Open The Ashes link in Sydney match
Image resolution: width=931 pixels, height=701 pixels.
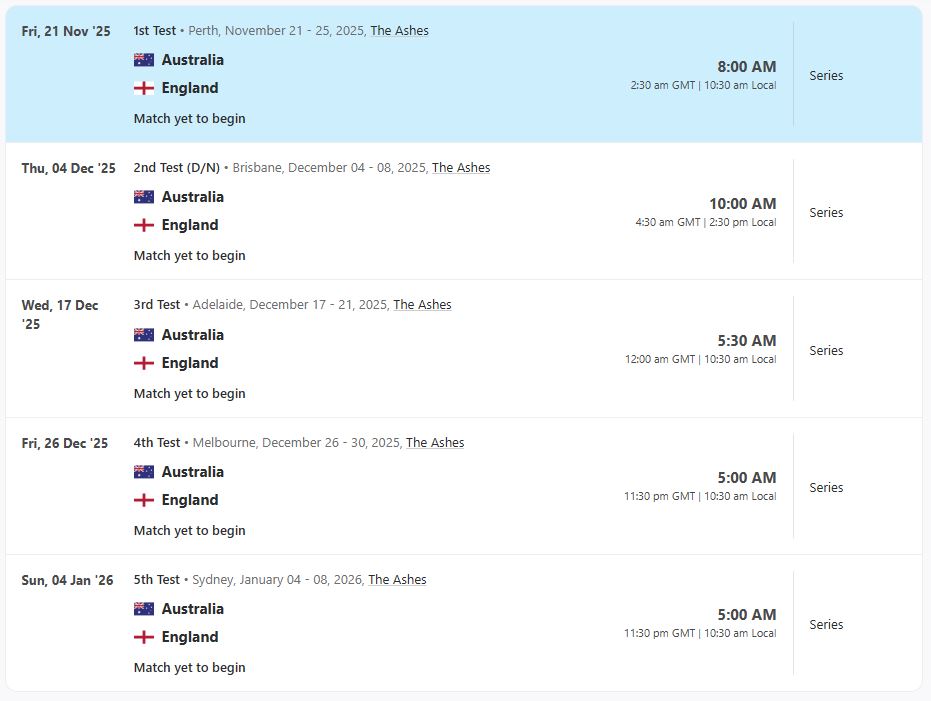(x=397, y=580)
